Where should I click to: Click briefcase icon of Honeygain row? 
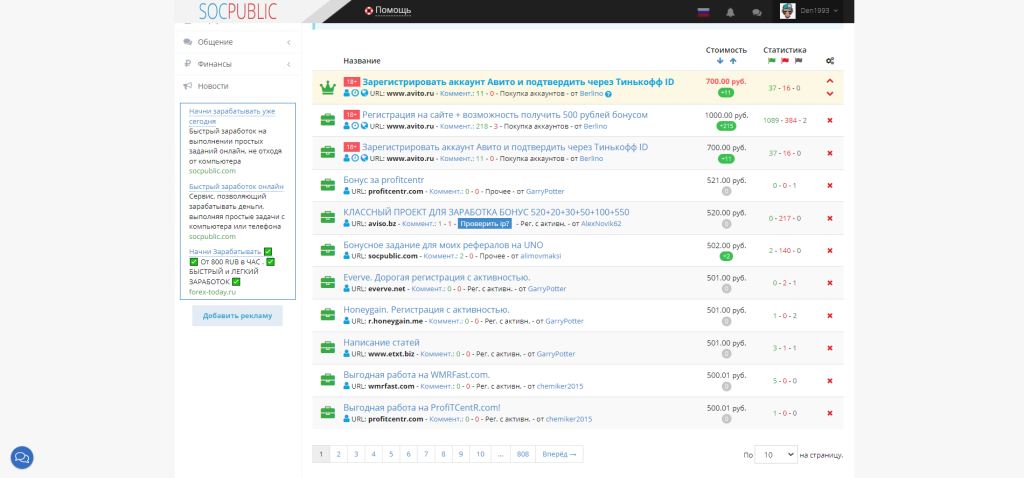point(327,315)
